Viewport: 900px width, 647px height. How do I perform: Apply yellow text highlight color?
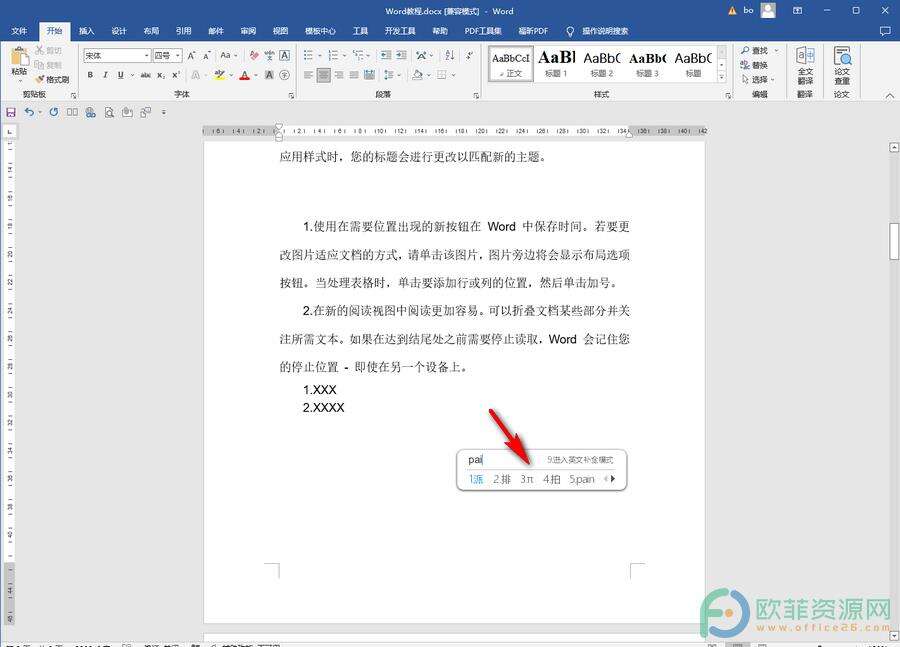pyautogui.click(x=219, y=75)
